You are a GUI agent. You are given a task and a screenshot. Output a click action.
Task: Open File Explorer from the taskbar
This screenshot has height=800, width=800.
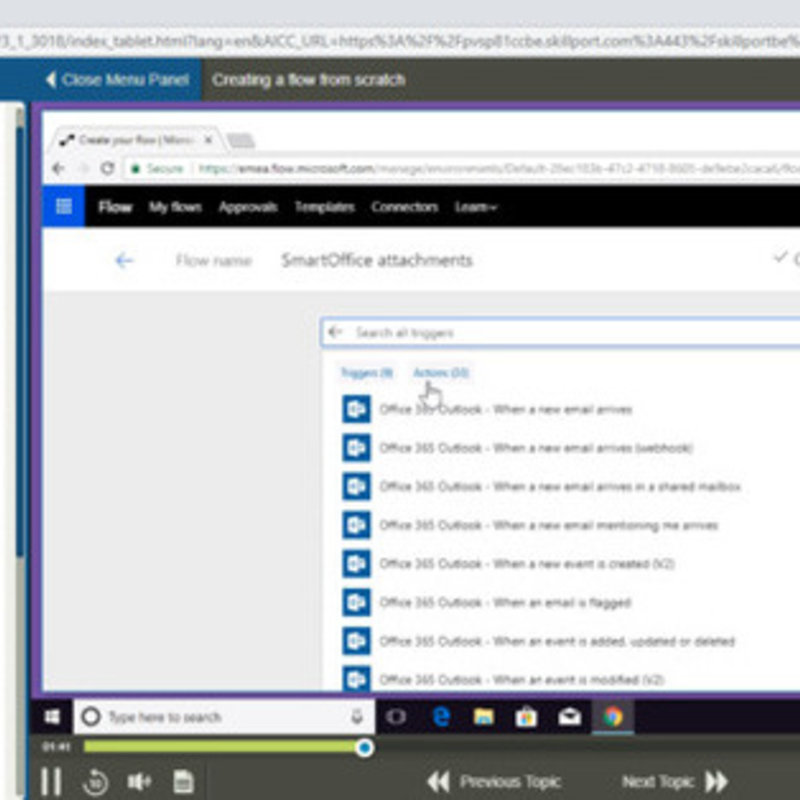coord(484,717)
